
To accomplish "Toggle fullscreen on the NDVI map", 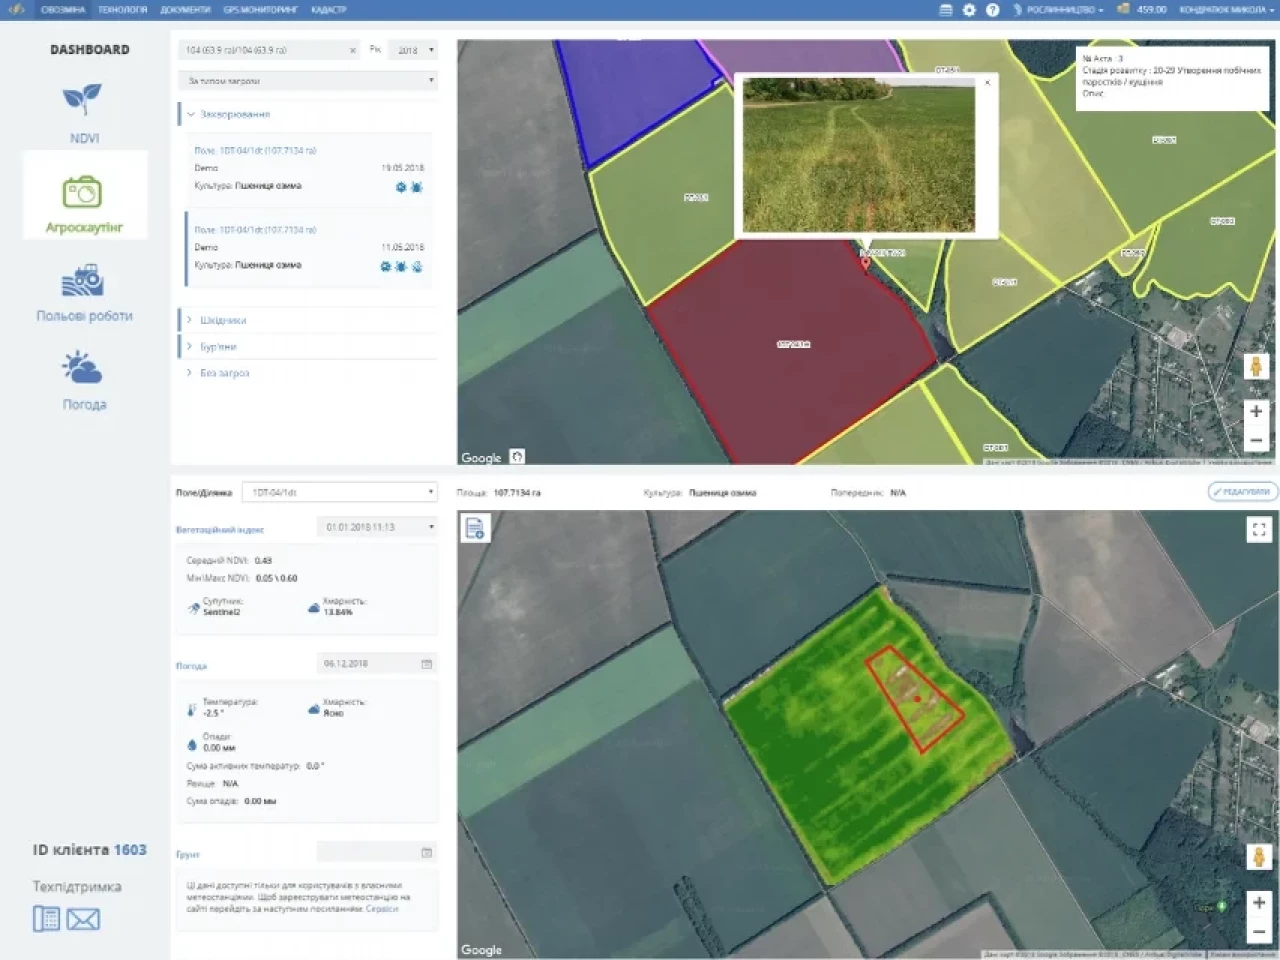I will (x=1259, y=530).
